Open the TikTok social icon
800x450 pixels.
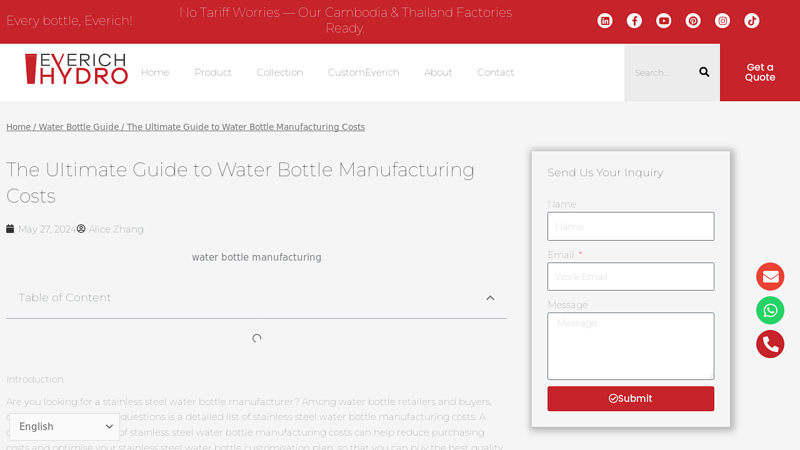[x=752, y=21]
